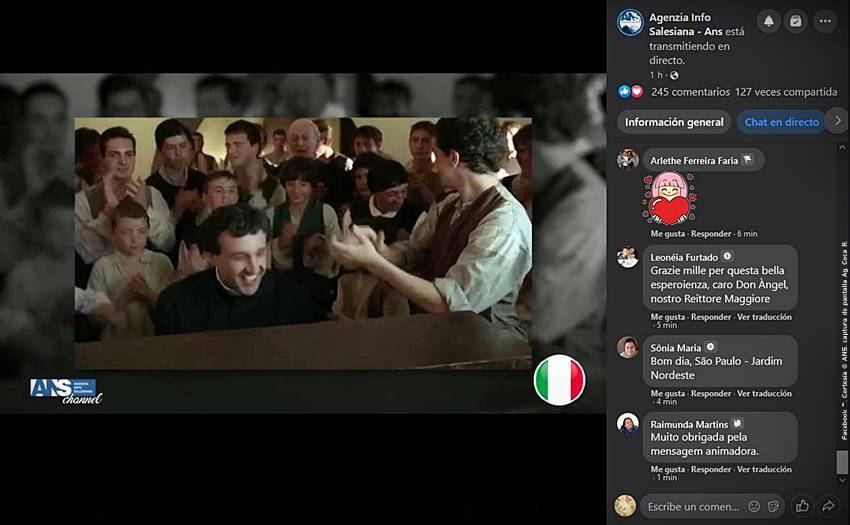Click the badge next to Sônia Maria

(710, 347)
